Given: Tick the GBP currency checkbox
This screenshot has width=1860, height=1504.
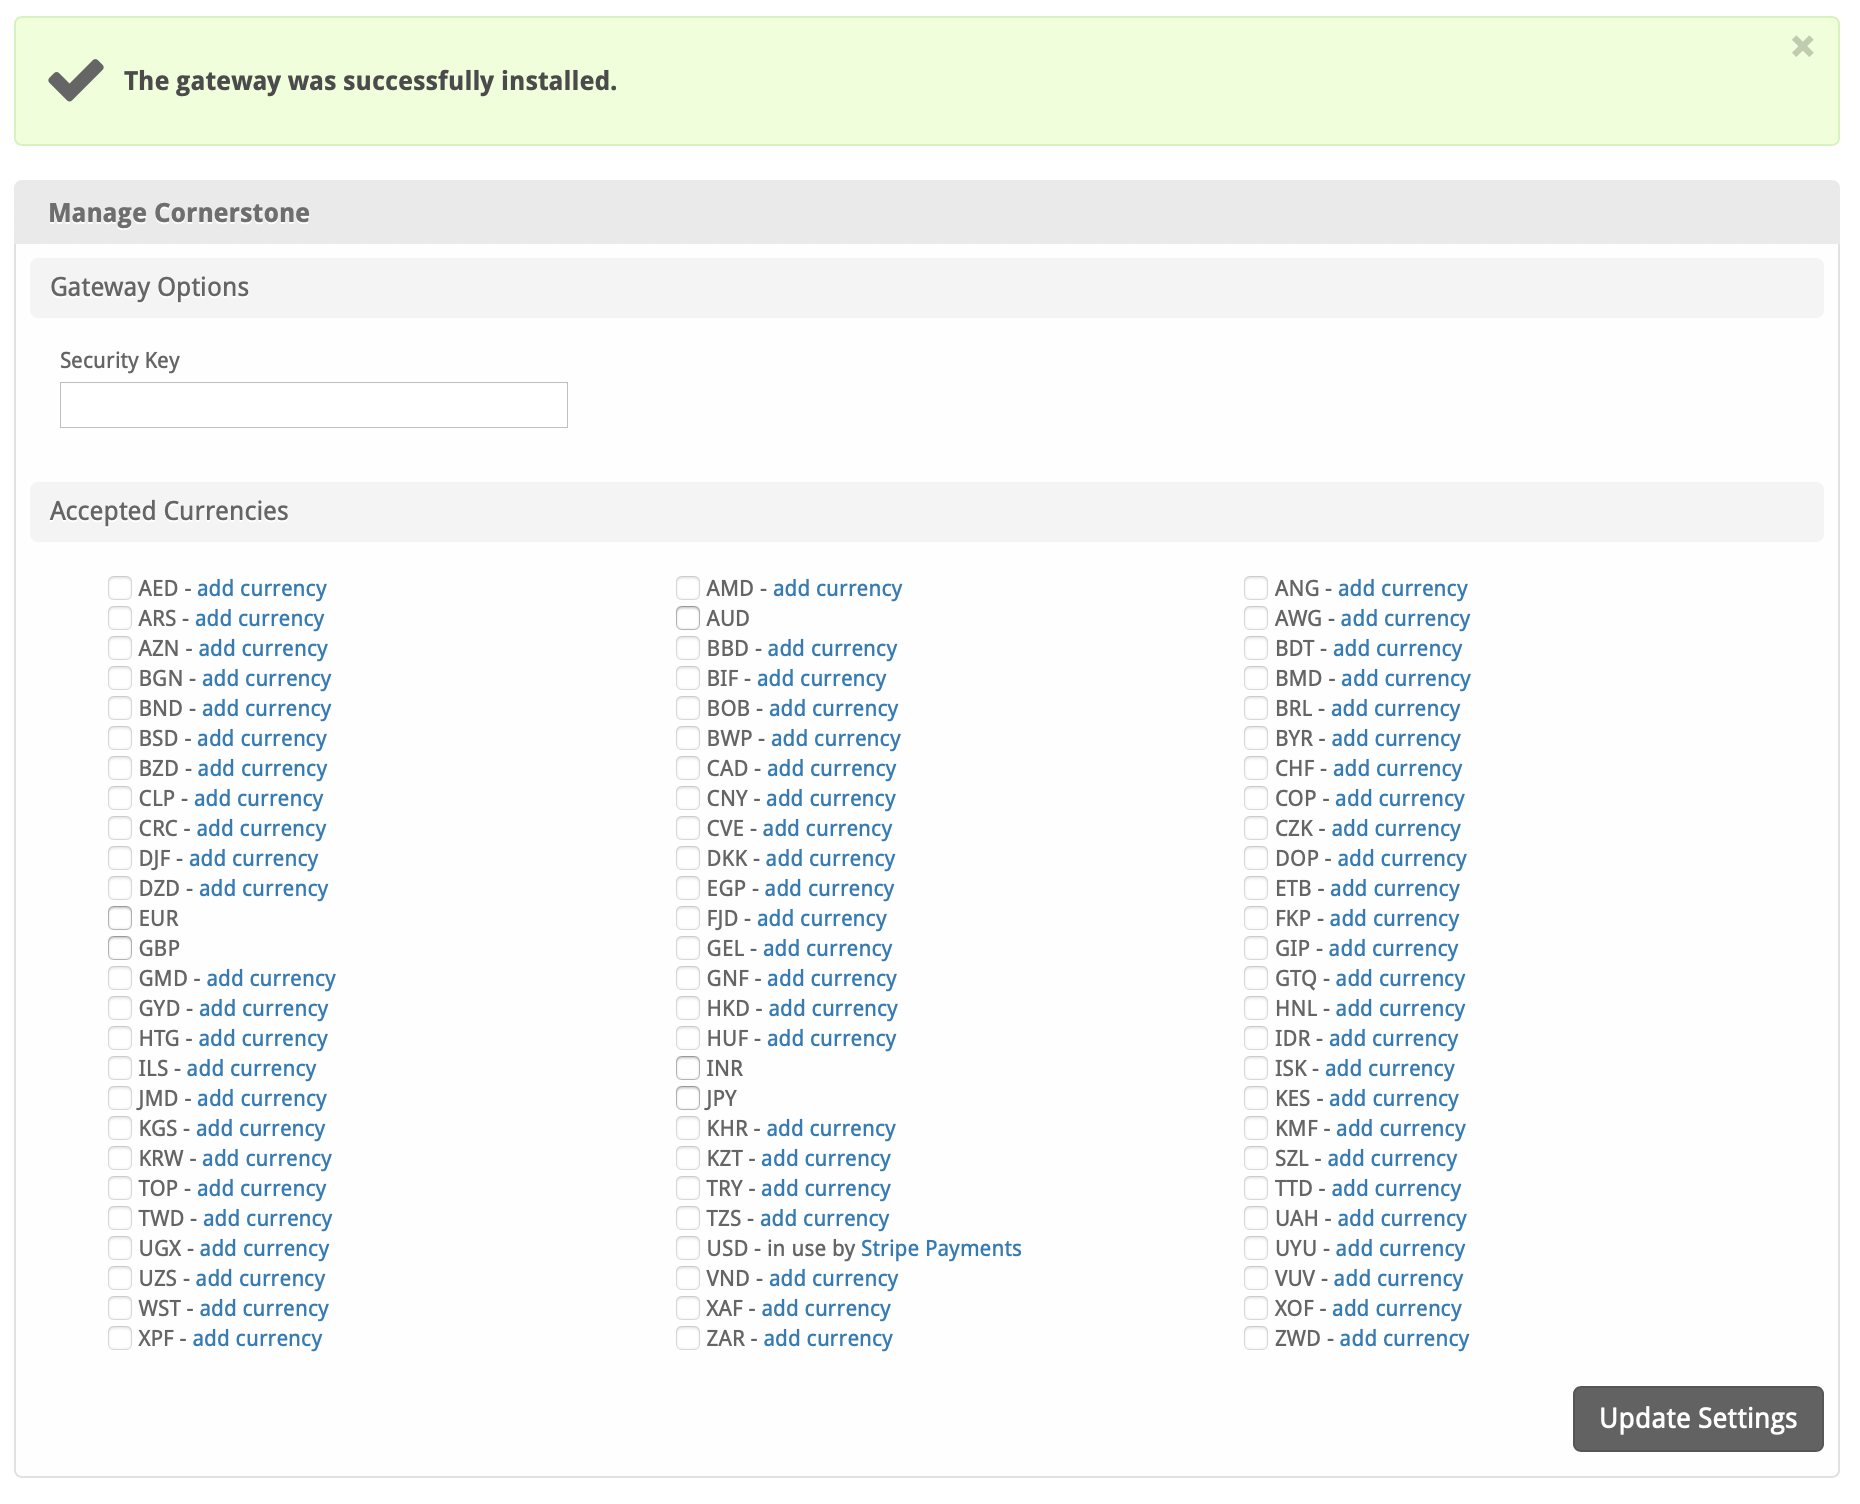Looking at the screenshot, I should click(120, 948).
